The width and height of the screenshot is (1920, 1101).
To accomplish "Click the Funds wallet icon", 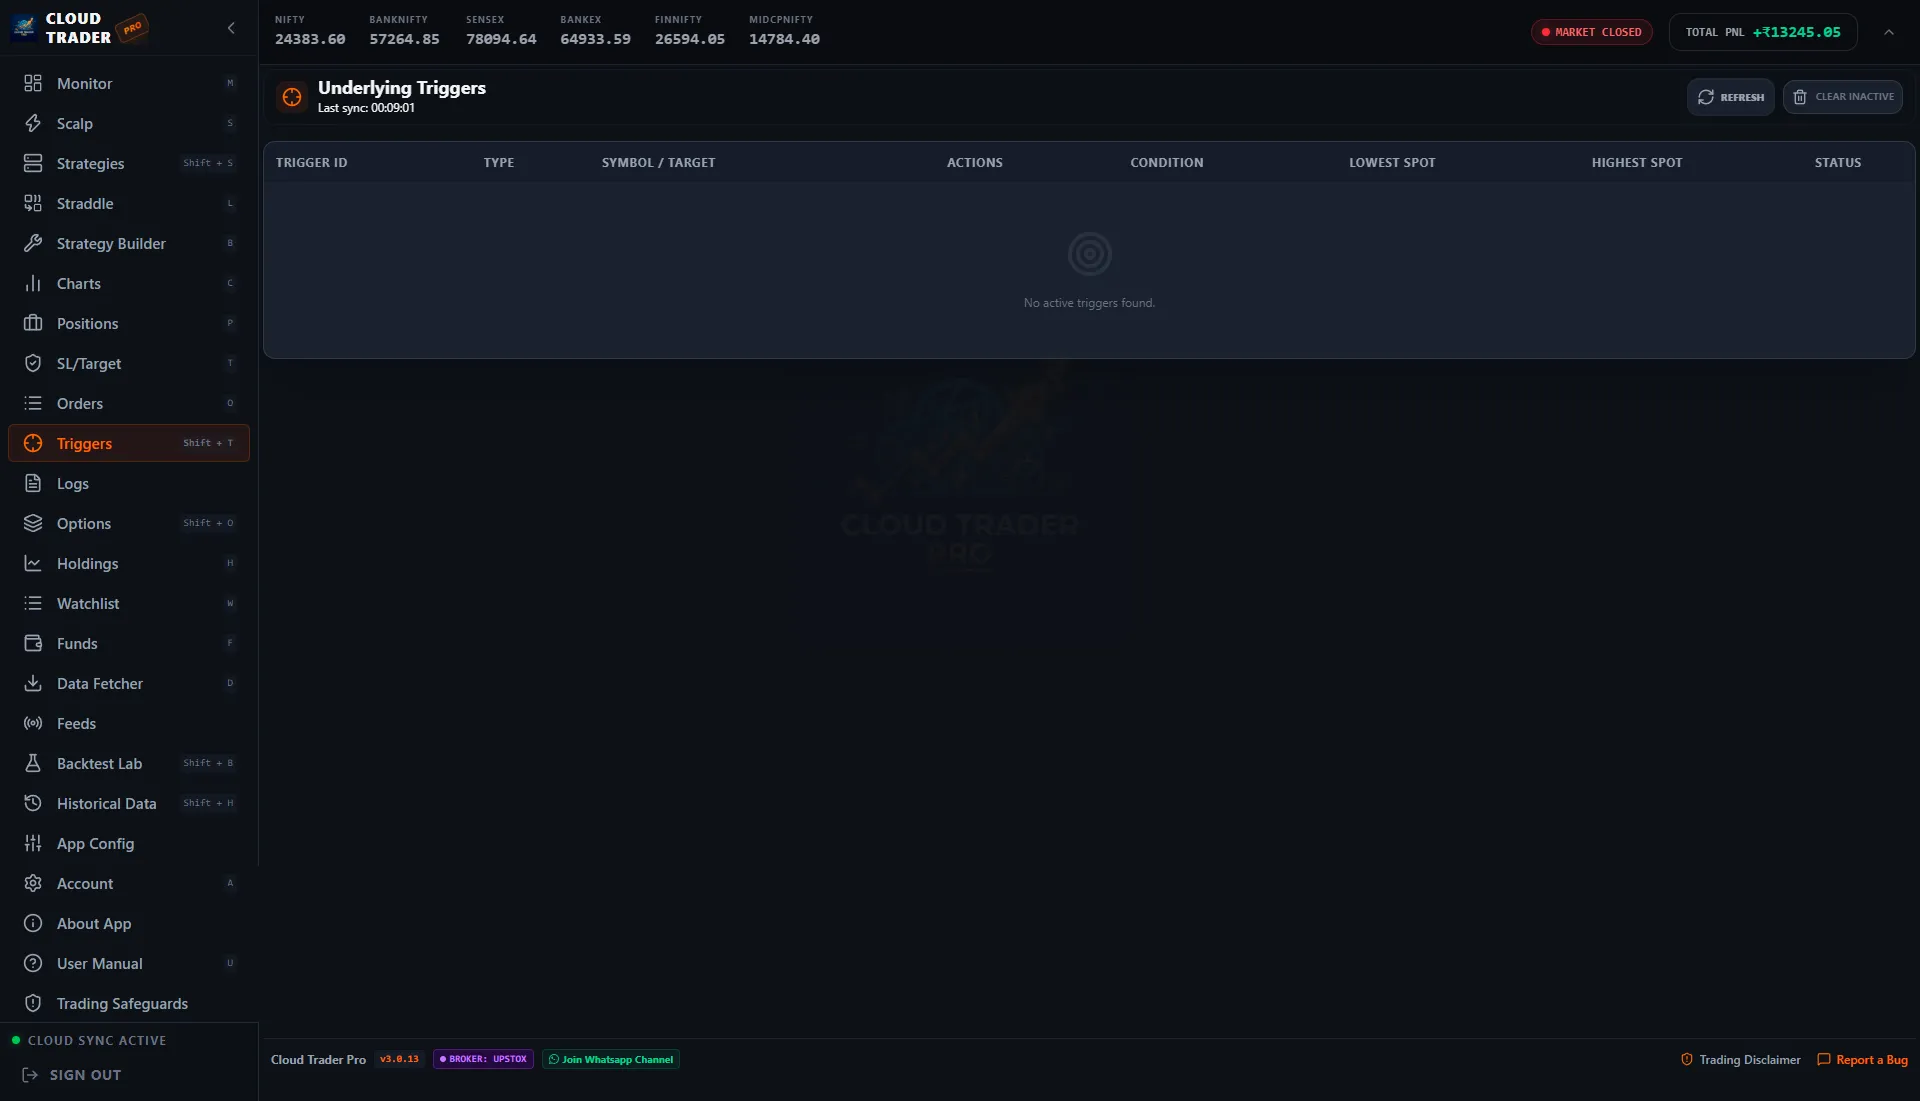I will pyautogui.click(x=33, y=643).
